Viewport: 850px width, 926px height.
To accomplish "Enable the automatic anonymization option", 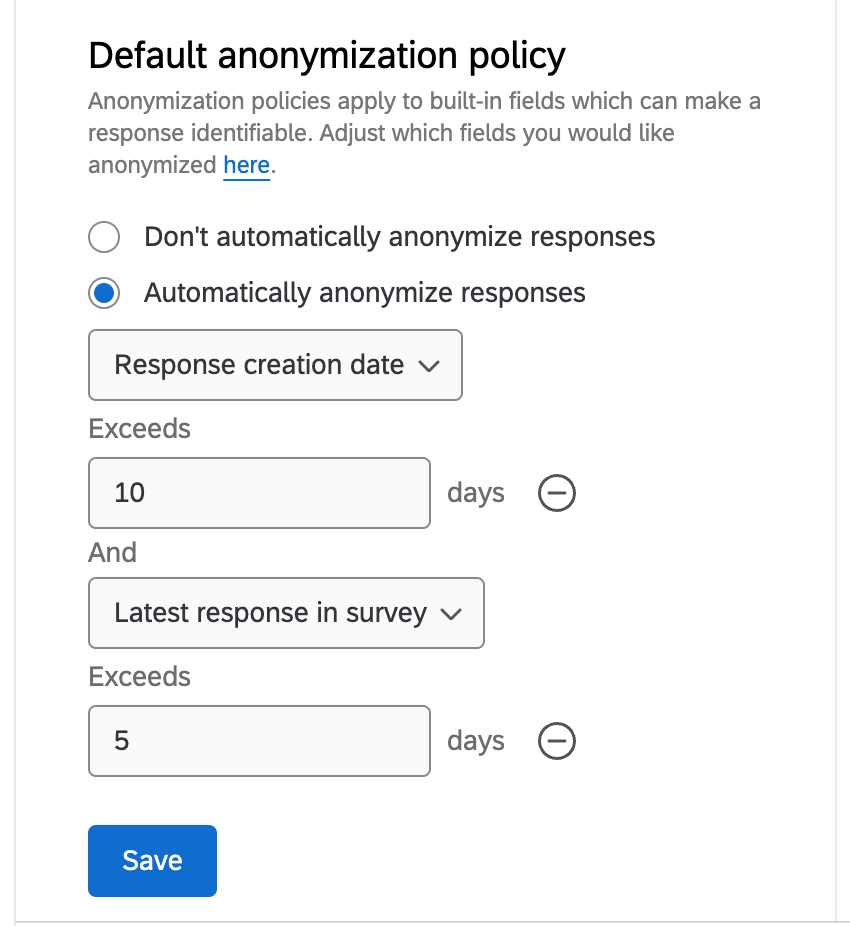I will (104, 292).
